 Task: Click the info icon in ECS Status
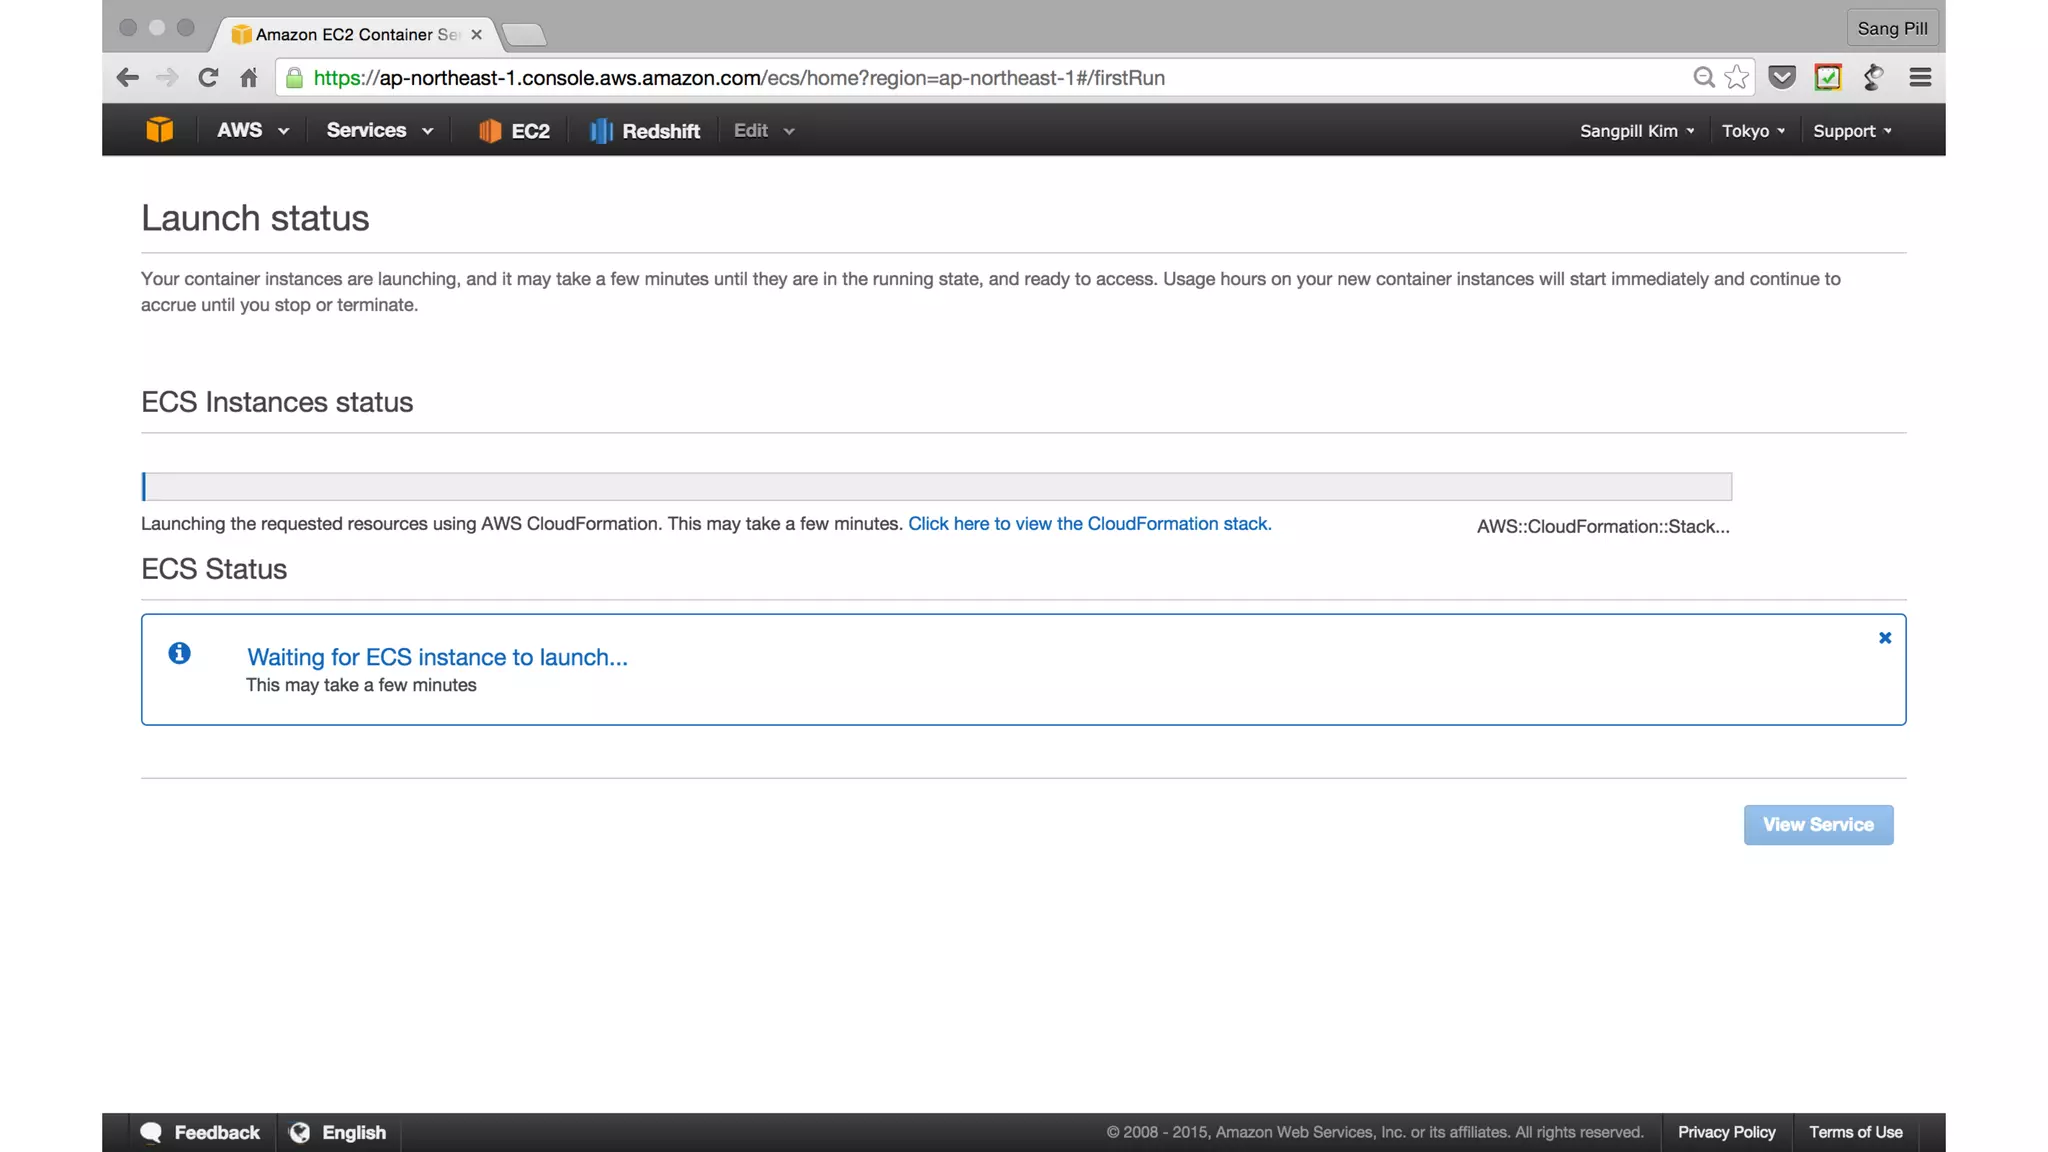pyautogui.click(x=180, y=654)
